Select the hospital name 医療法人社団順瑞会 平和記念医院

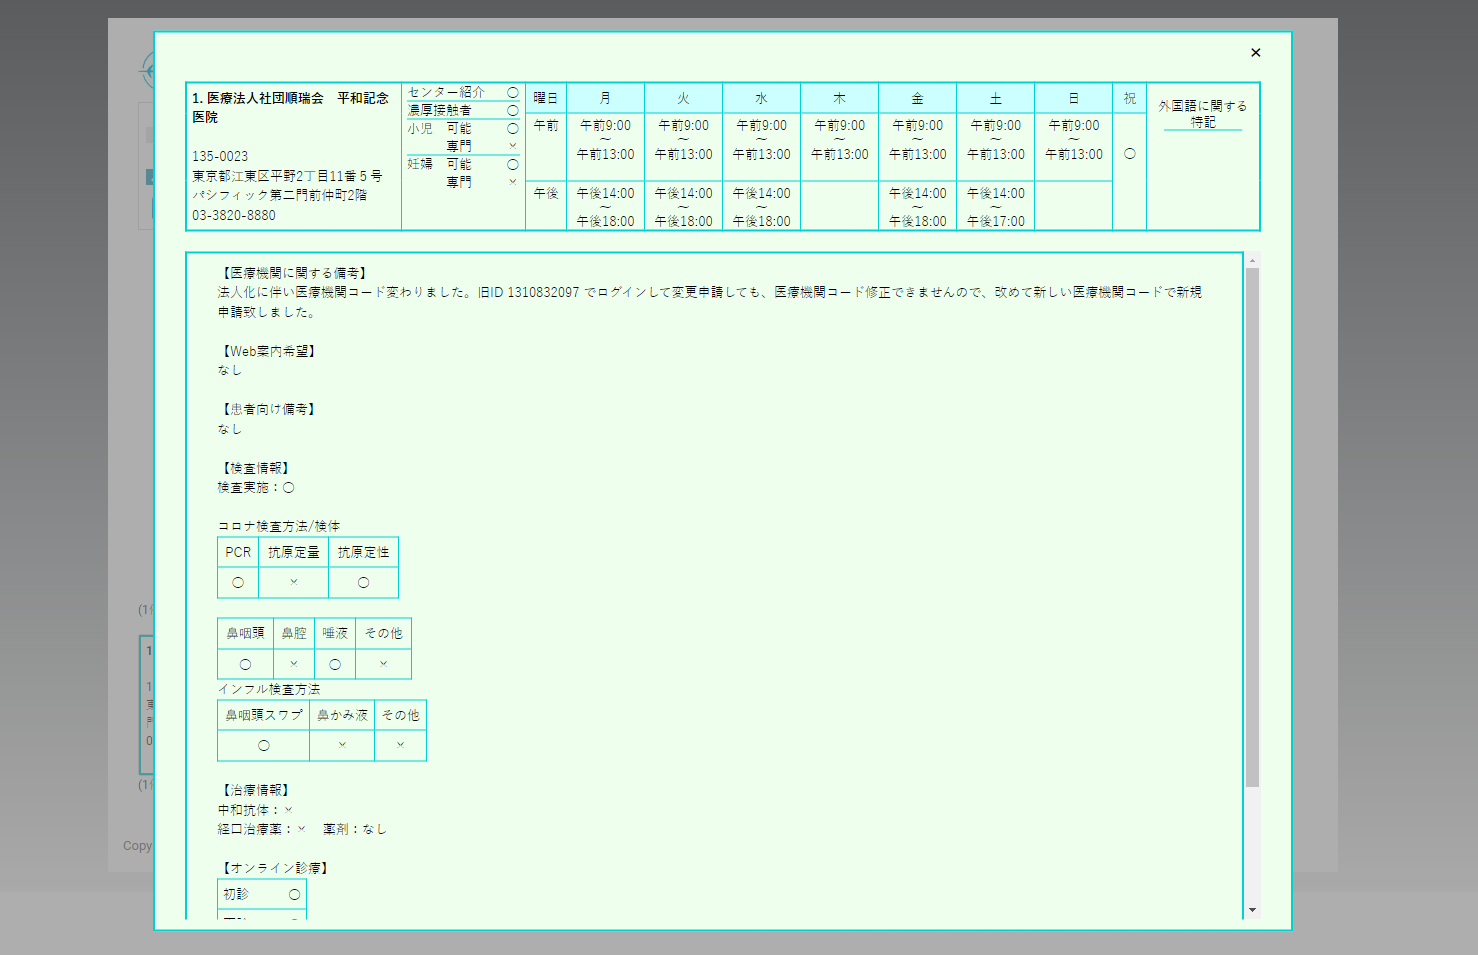pos(290,107)
